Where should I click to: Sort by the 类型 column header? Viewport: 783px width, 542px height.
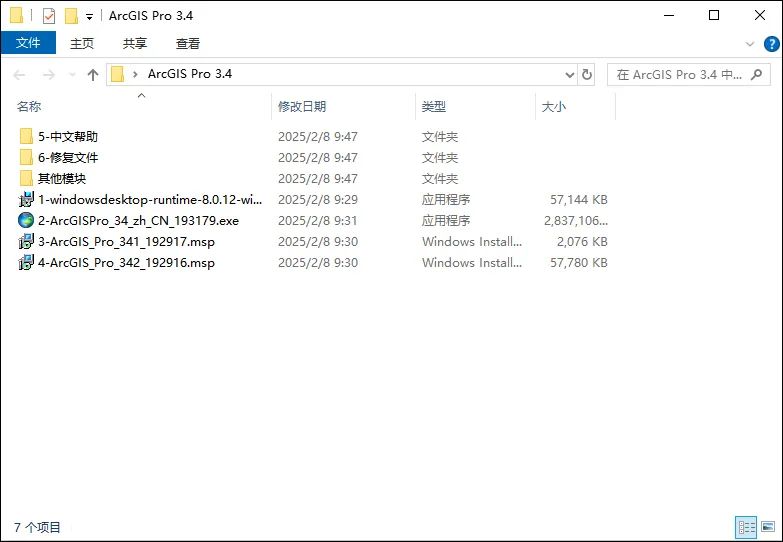tap(433, 106)
